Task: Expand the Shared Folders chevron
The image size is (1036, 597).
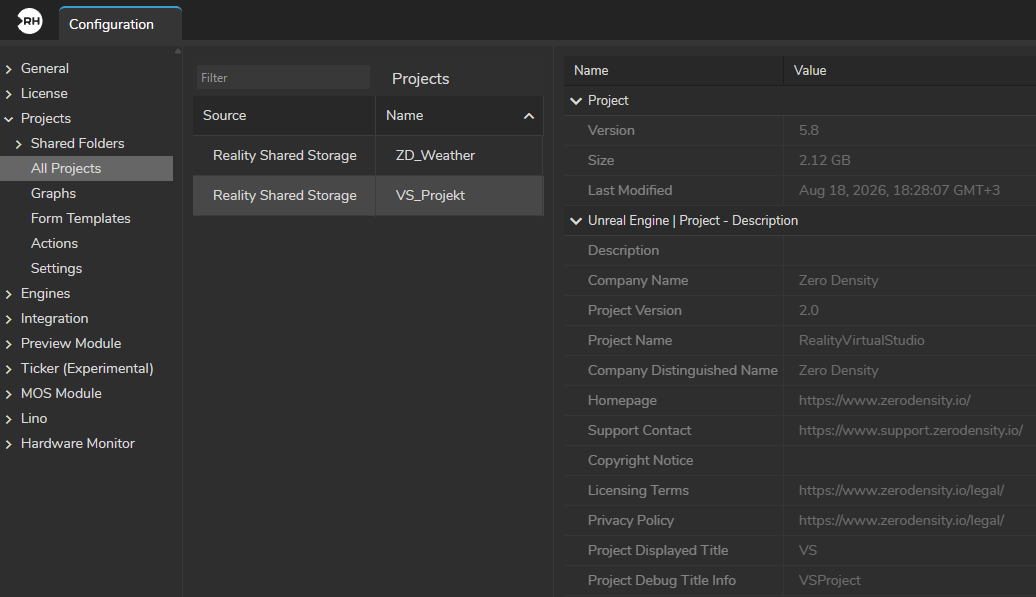Action: [18, 144]
